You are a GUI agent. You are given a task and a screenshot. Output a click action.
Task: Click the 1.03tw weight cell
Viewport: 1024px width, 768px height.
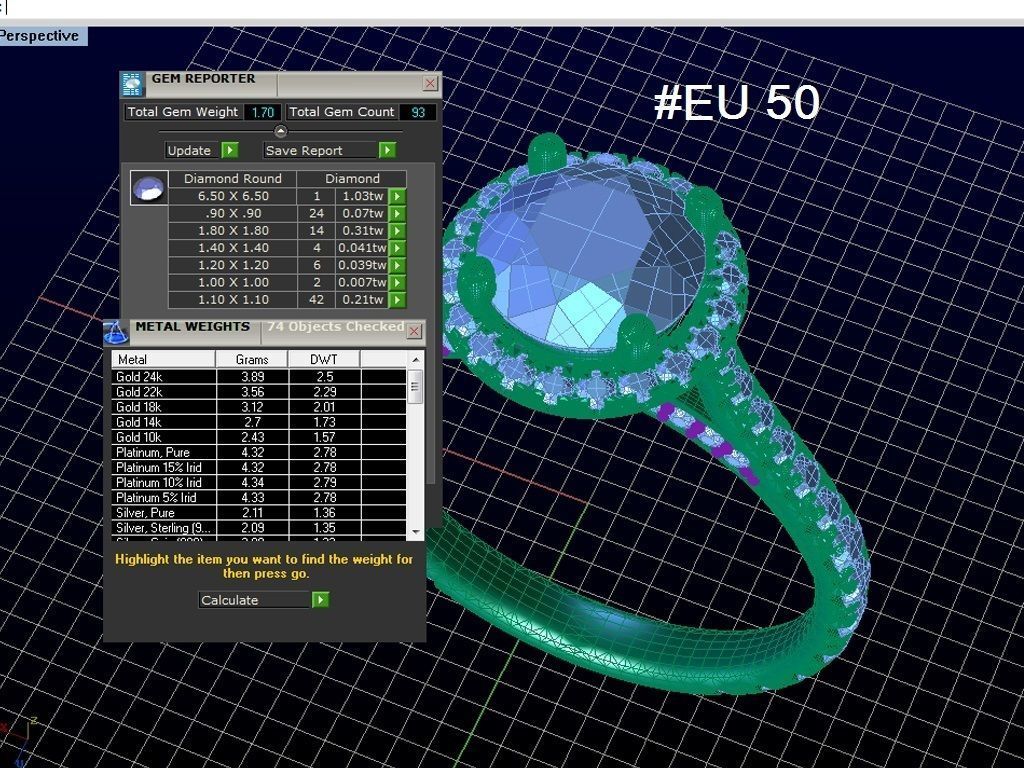pyautogui.click(x=362, y=196)
